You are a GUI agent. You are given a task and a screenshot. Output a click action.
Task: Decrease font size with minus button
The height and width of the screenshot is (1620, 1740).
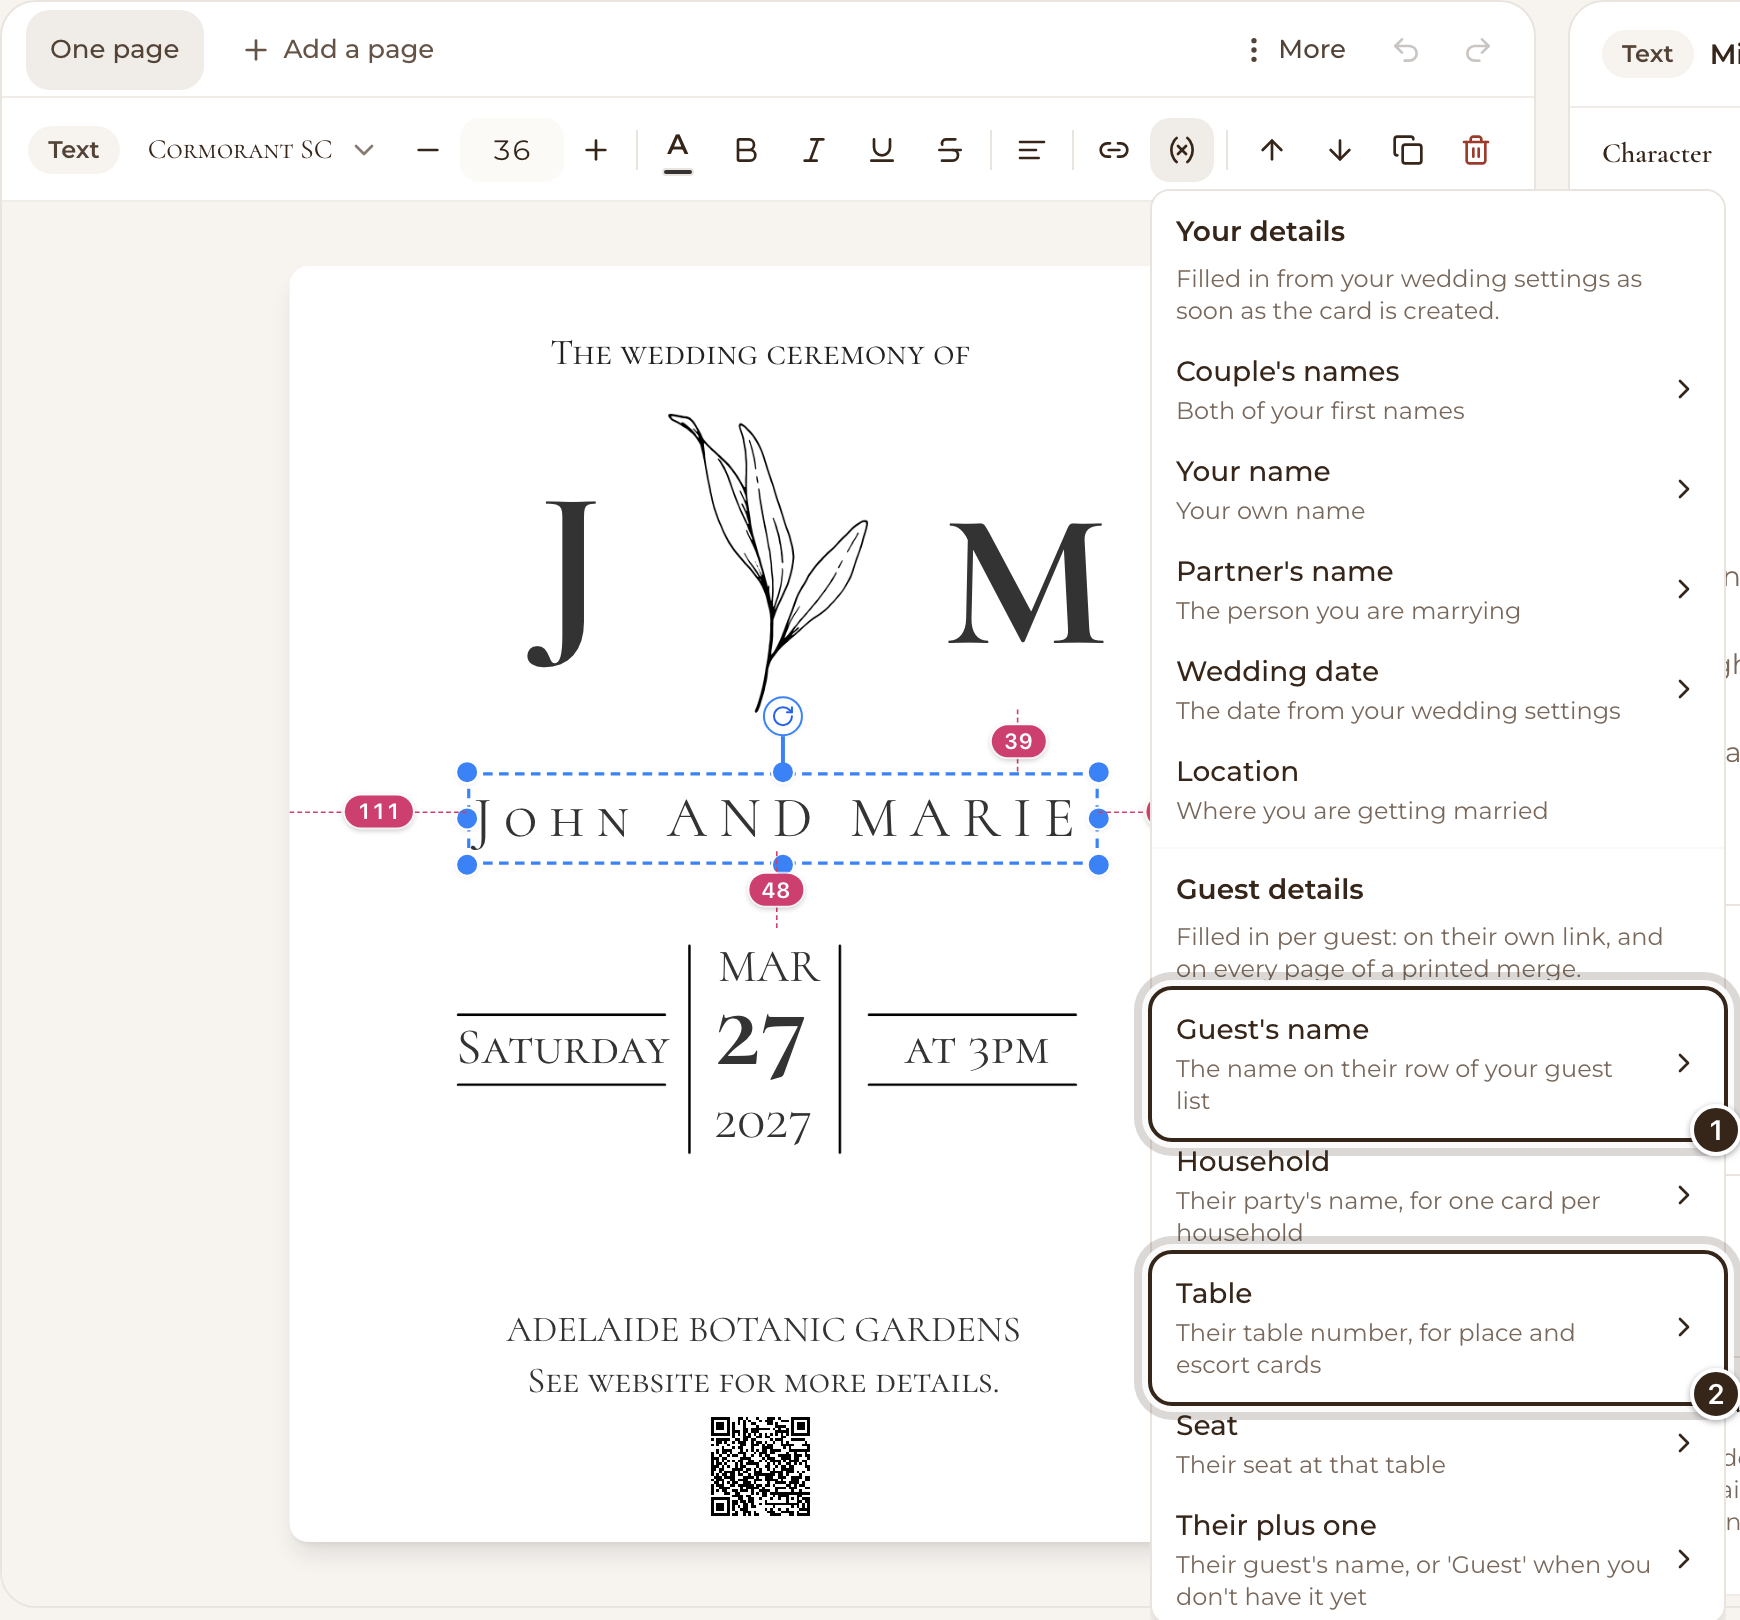click(428, 150)
